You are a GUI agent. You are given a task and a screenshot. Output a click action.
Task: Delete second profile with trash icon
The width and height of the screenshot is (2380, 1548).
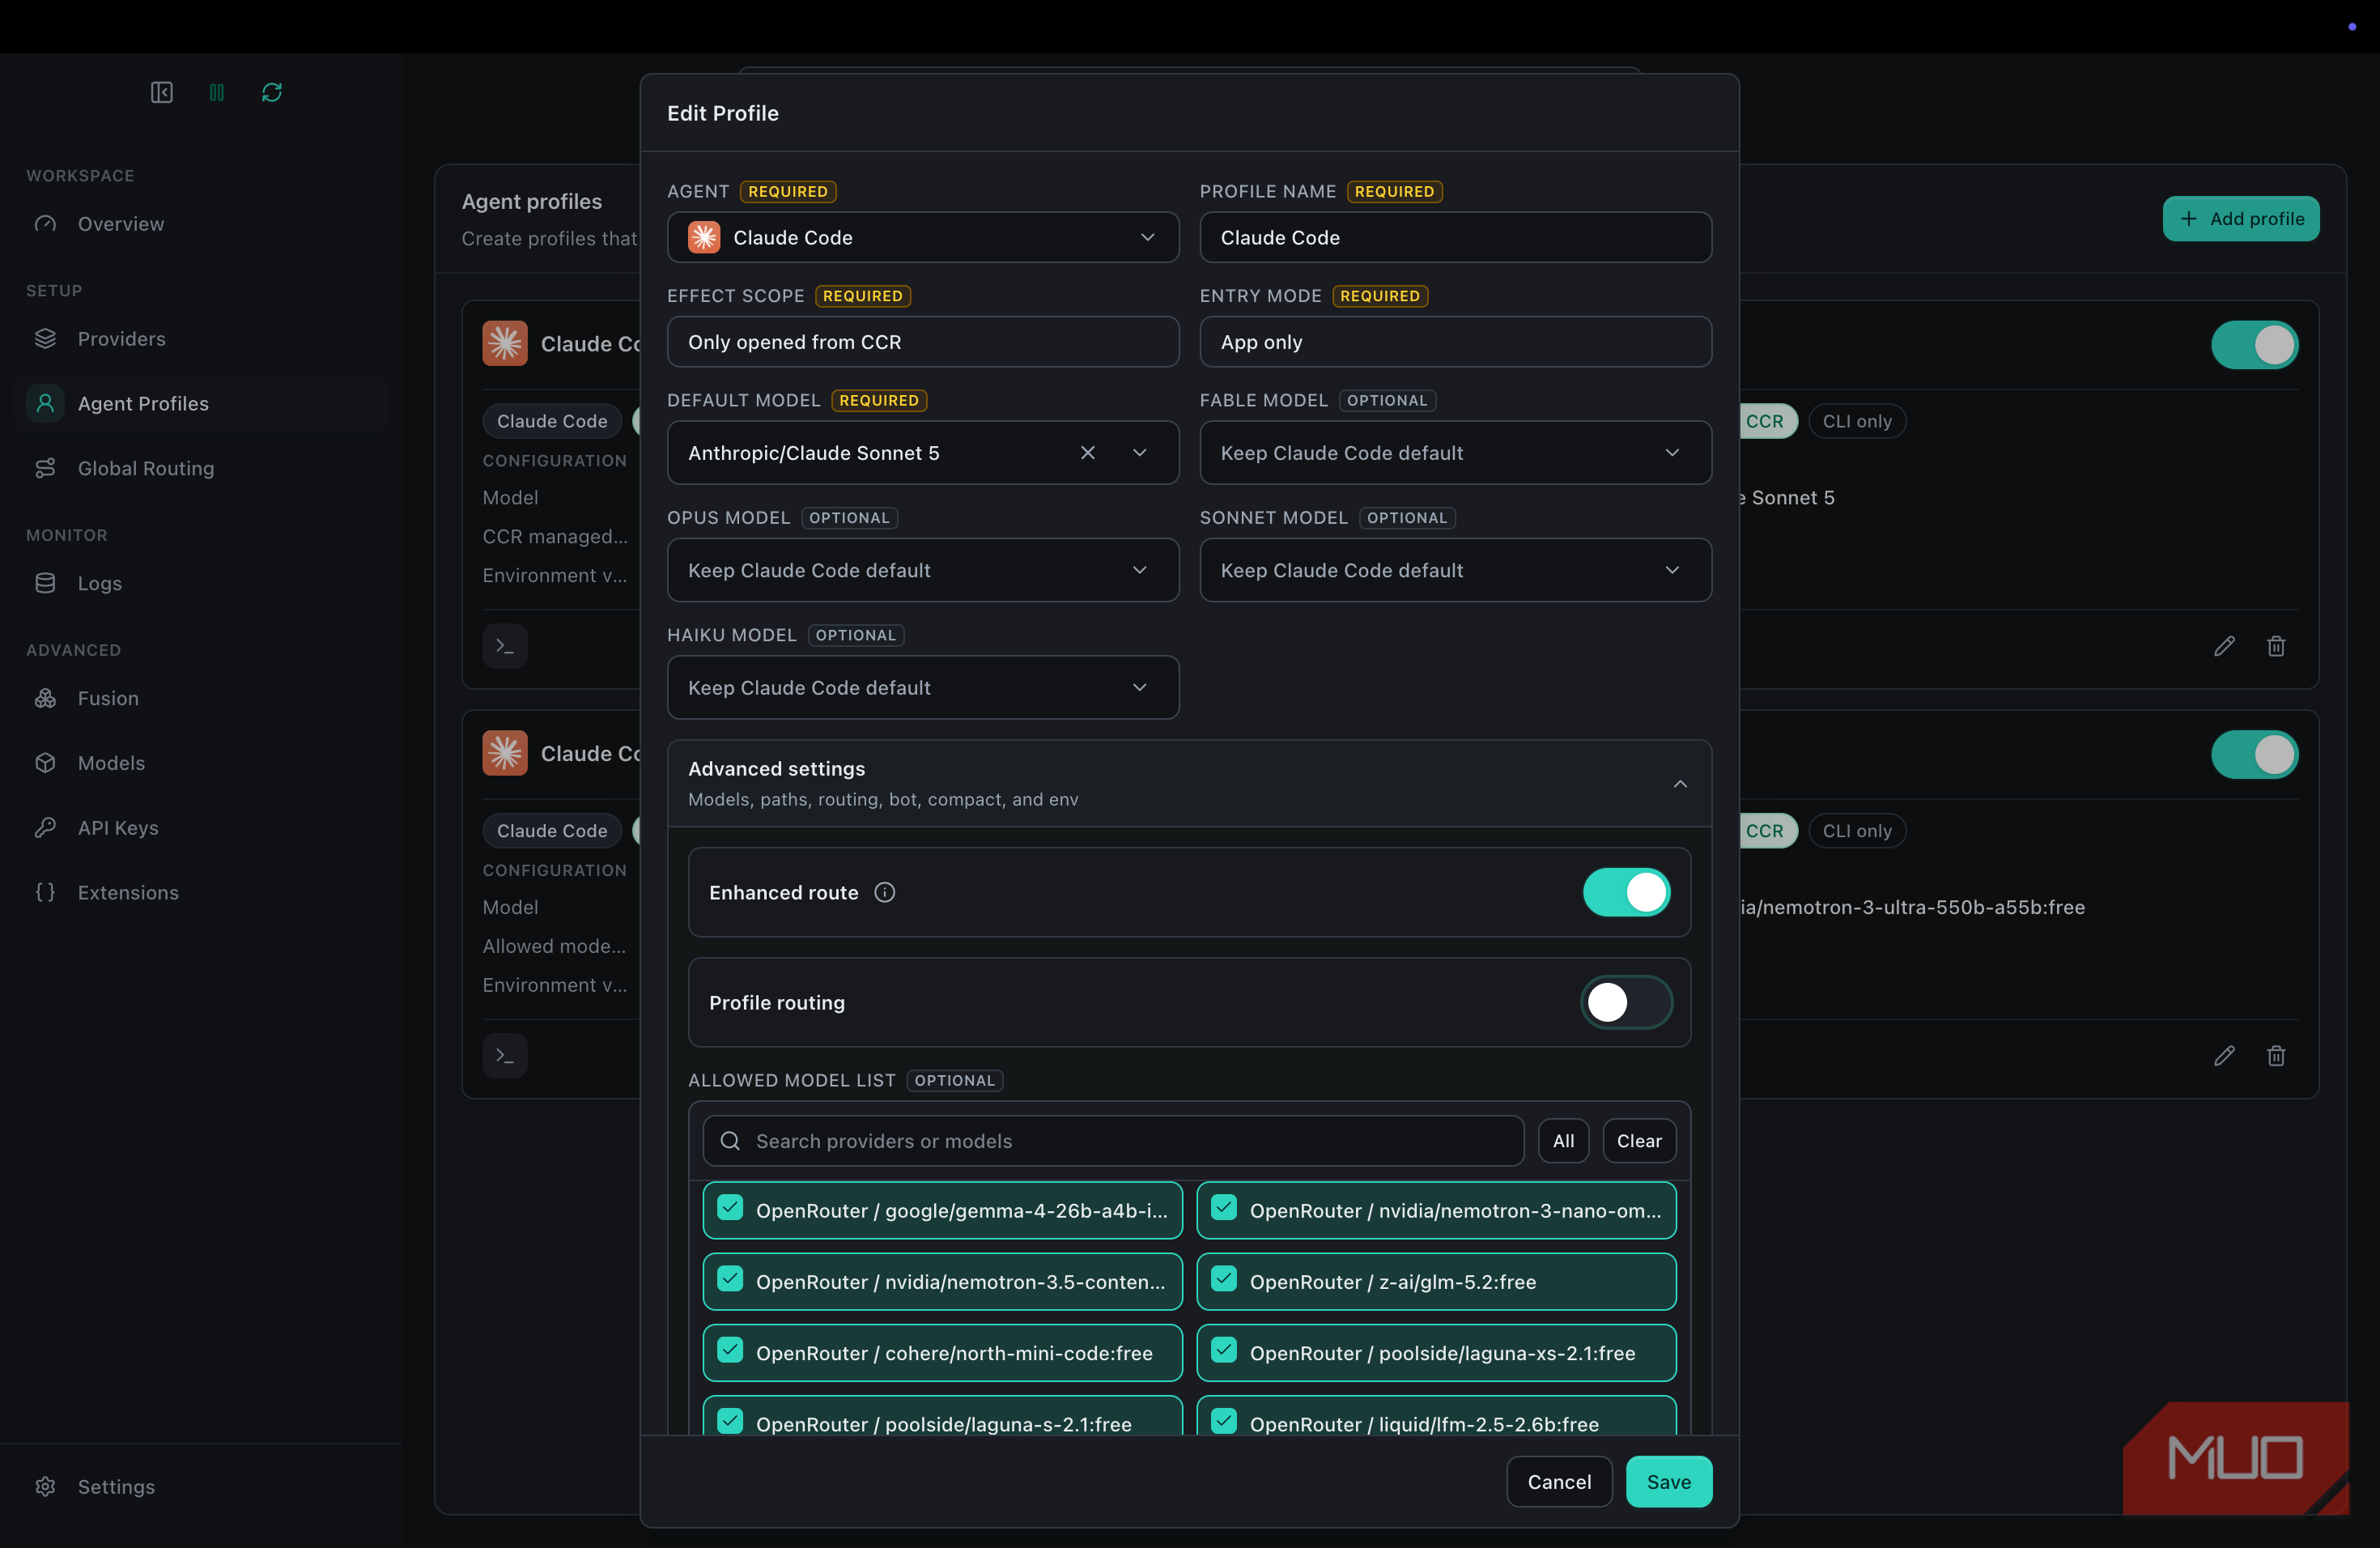(2276, 1056)
